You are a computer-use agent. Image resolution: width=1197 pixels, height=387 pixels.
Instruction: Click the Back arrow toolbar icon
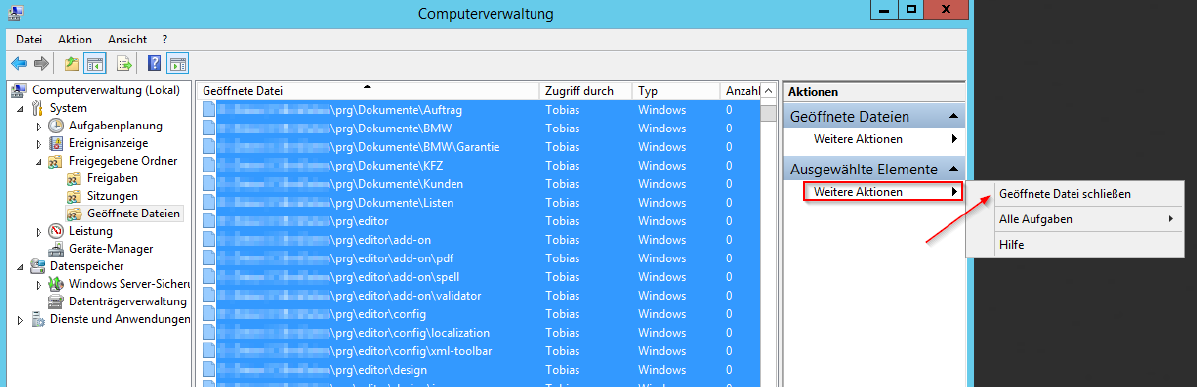(18, 63)
